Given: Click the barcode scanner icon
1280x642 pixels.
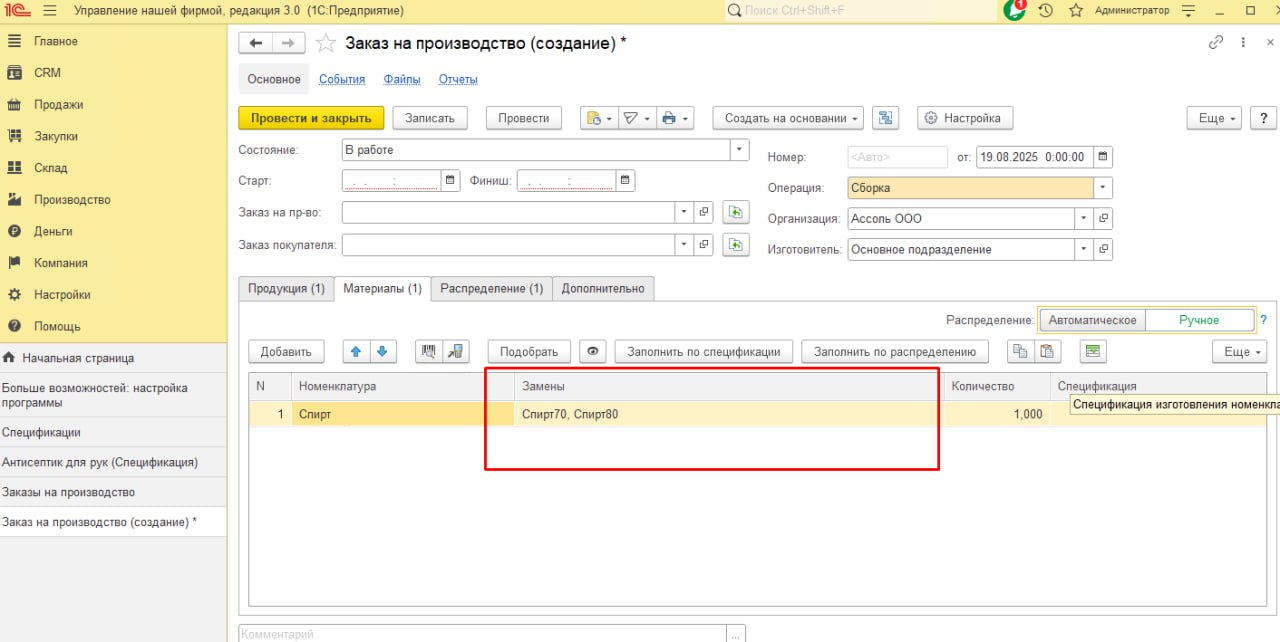Looking at the screenshot, I should click(429, 351).
